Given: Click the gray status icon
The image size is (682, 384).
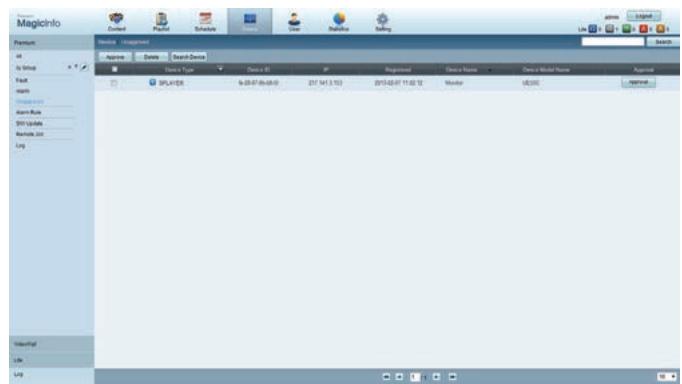Looking at the screenshot, I should click(609, 29).
